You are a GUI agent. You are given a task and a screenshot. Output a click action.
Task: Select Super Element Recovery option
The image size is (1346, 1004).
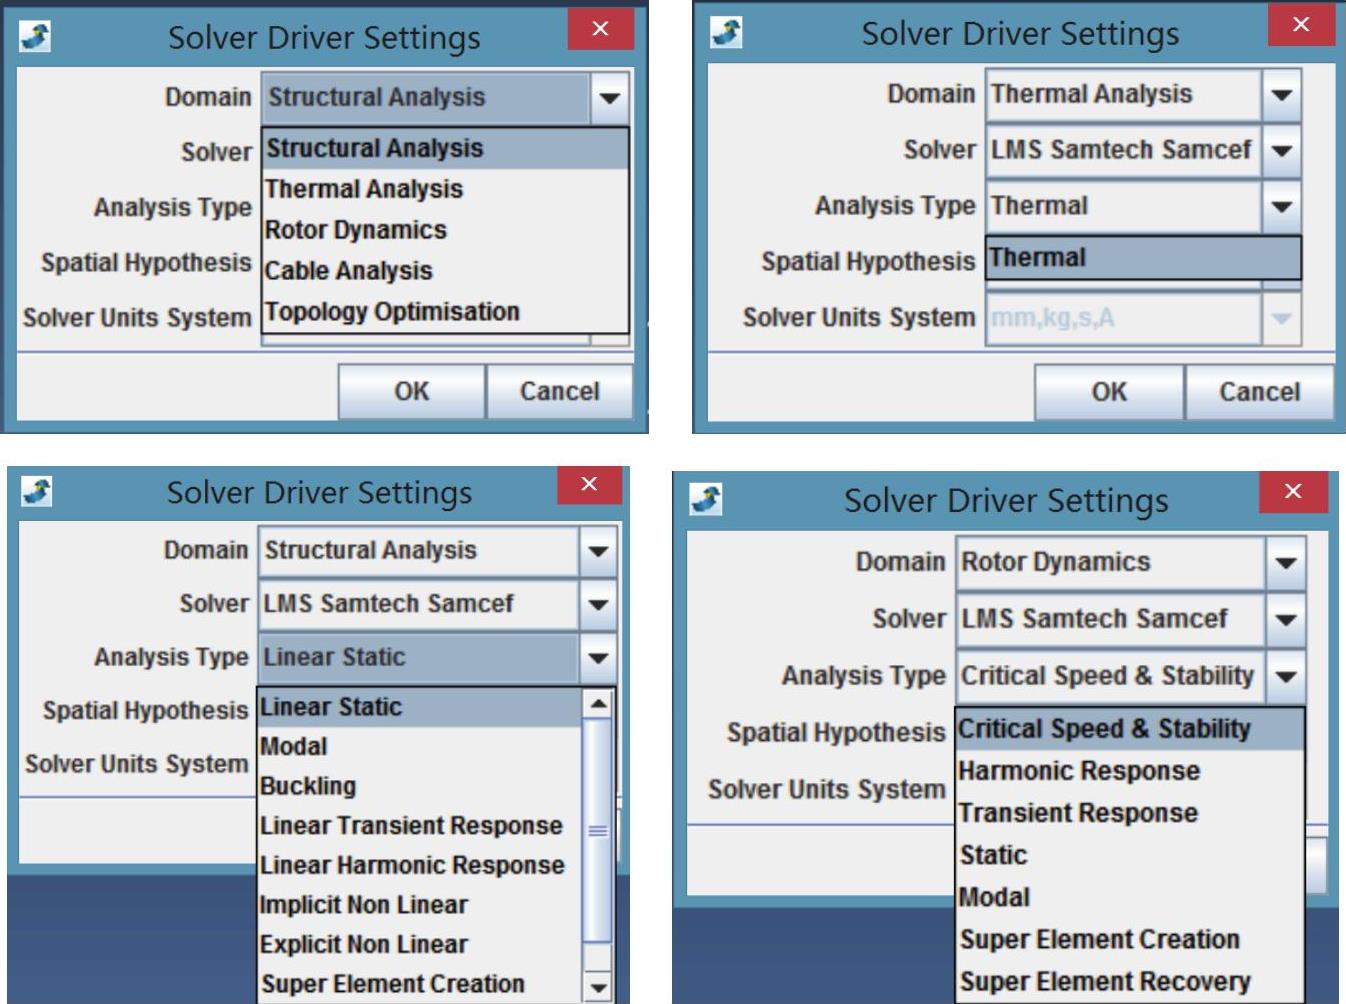[1105, 982]
